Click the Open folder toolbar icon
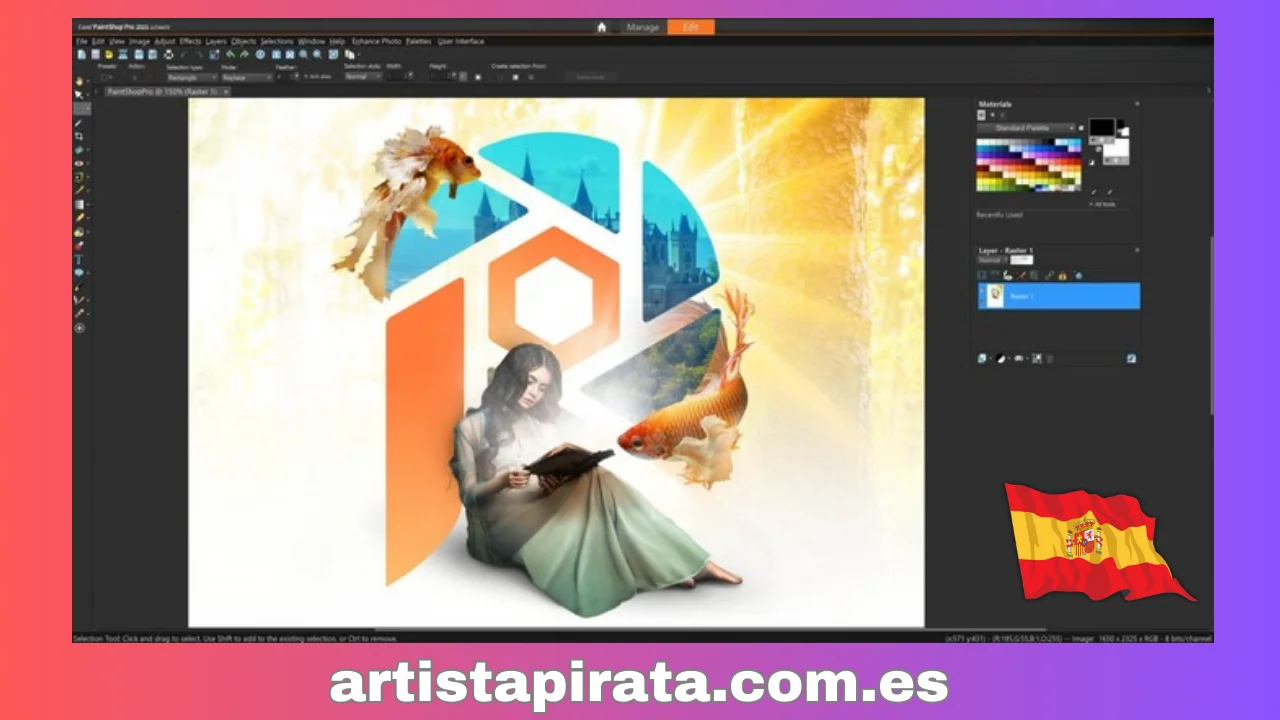The height and width of the screenshot is (720, 1280). [108, 55]
